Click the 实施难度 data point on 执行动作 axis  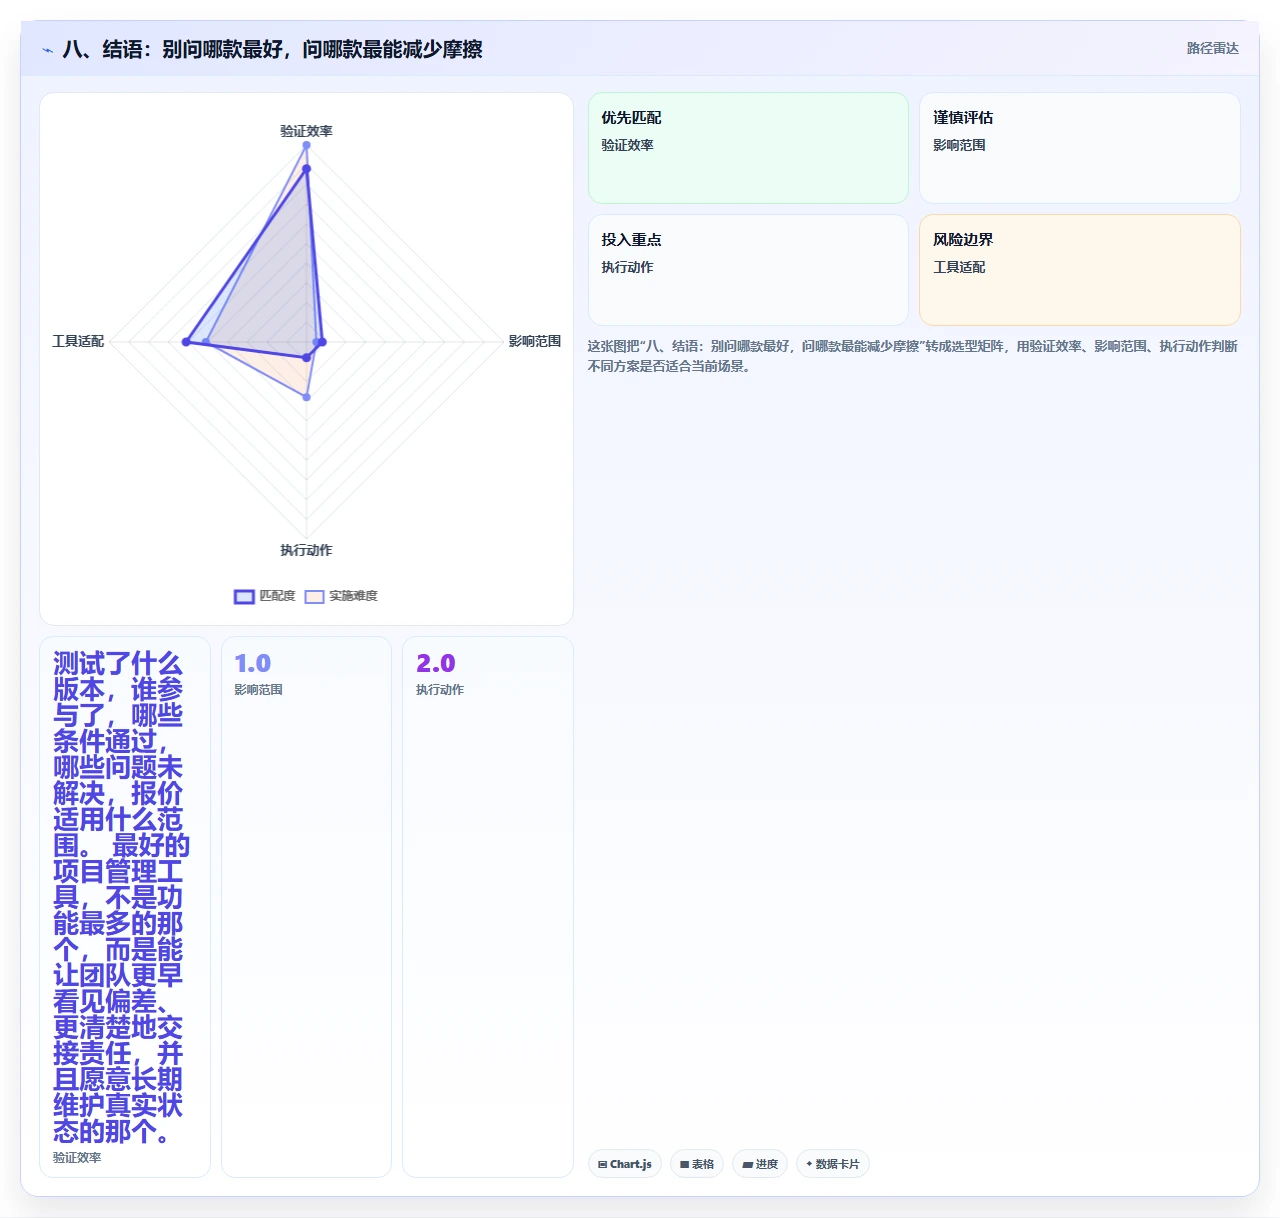[x=306, y=397]
